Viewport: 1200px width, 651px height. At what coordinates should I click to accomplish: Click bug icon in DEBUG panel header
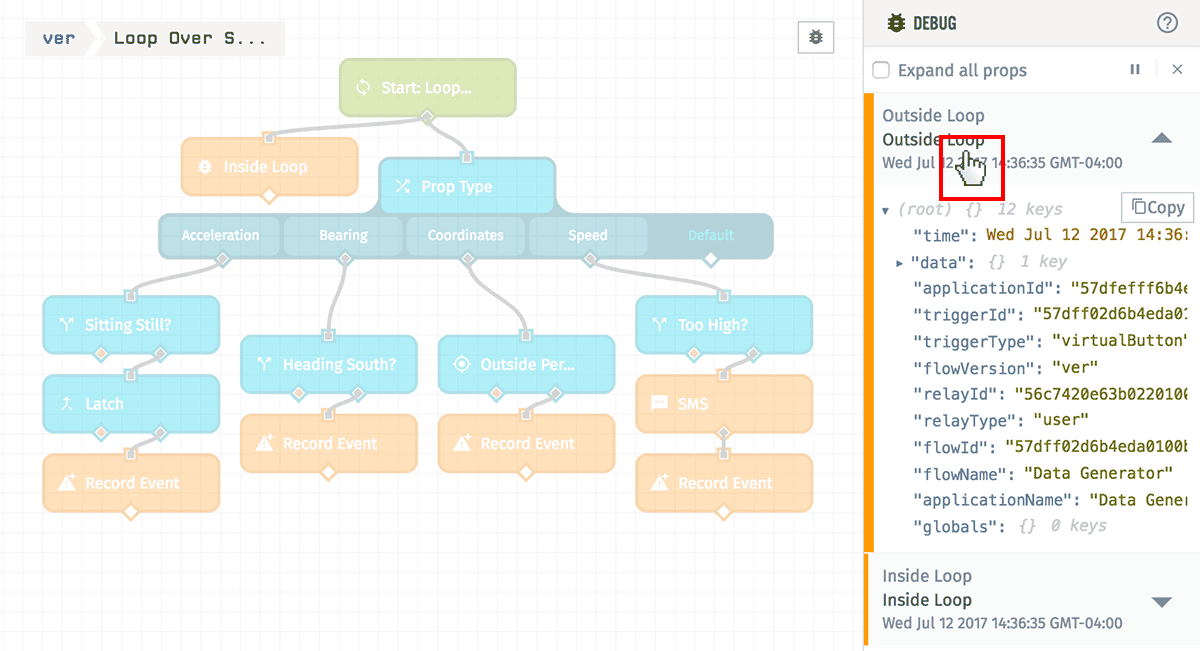[896, 22]
